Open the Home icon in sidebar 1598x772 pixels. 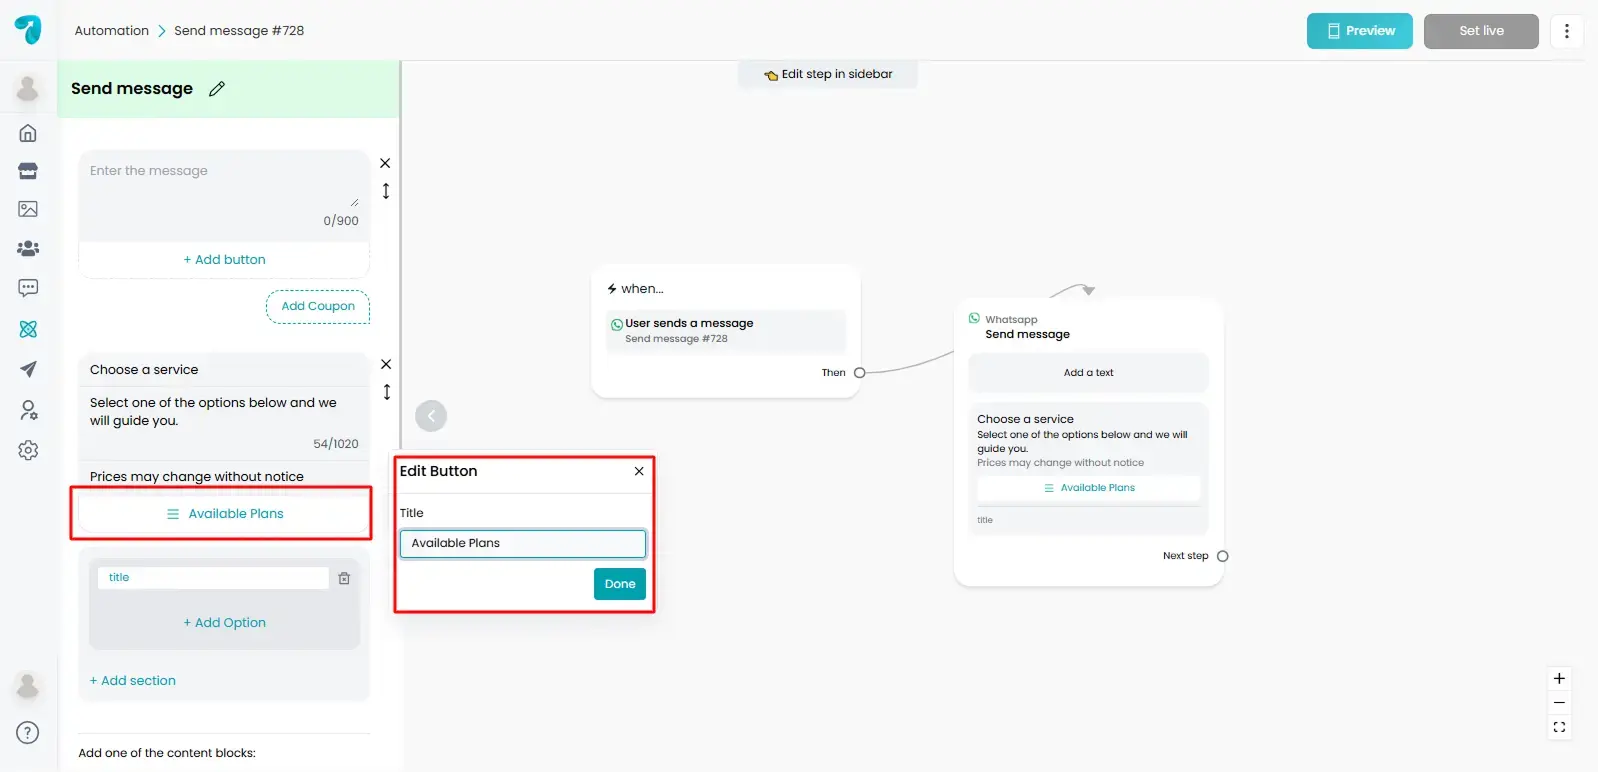click(x=28, y=133)
